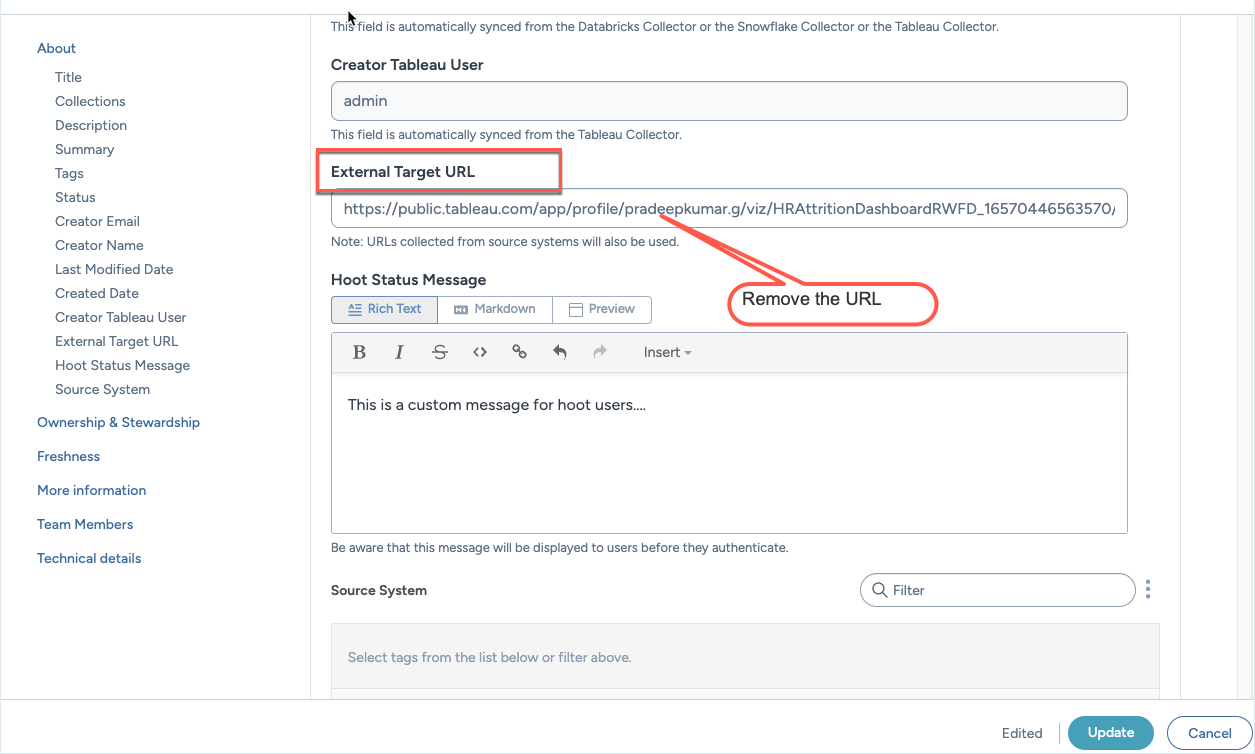Image resolution: width=1255 pixels, height=754 pixels.
Task: Open the Insert dropdown menu
Action: tap(667, 352)
